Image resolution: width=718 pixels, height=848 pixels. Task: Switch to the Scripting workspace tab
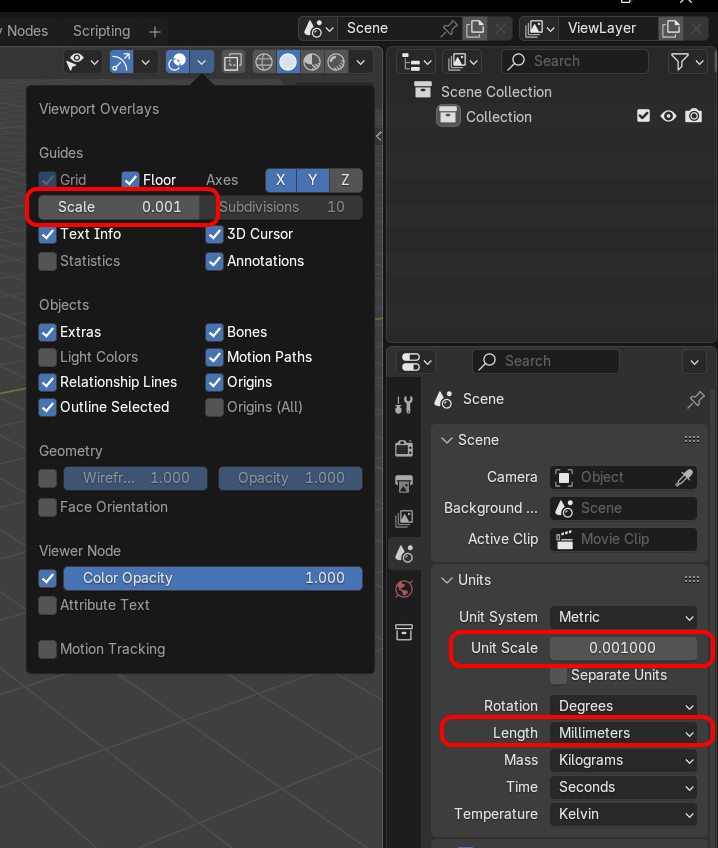(101, 31)
